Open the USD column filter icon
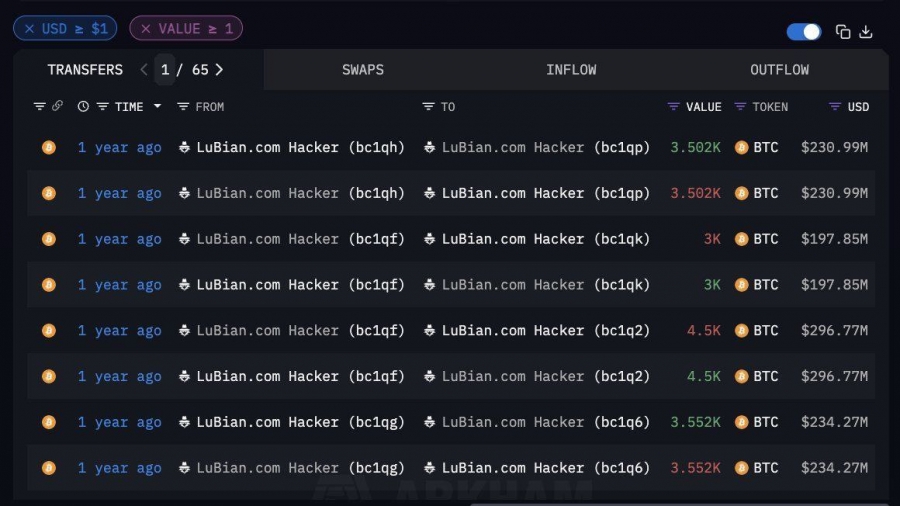This screenshot has width=900, height=506. [x=835, y=107]
